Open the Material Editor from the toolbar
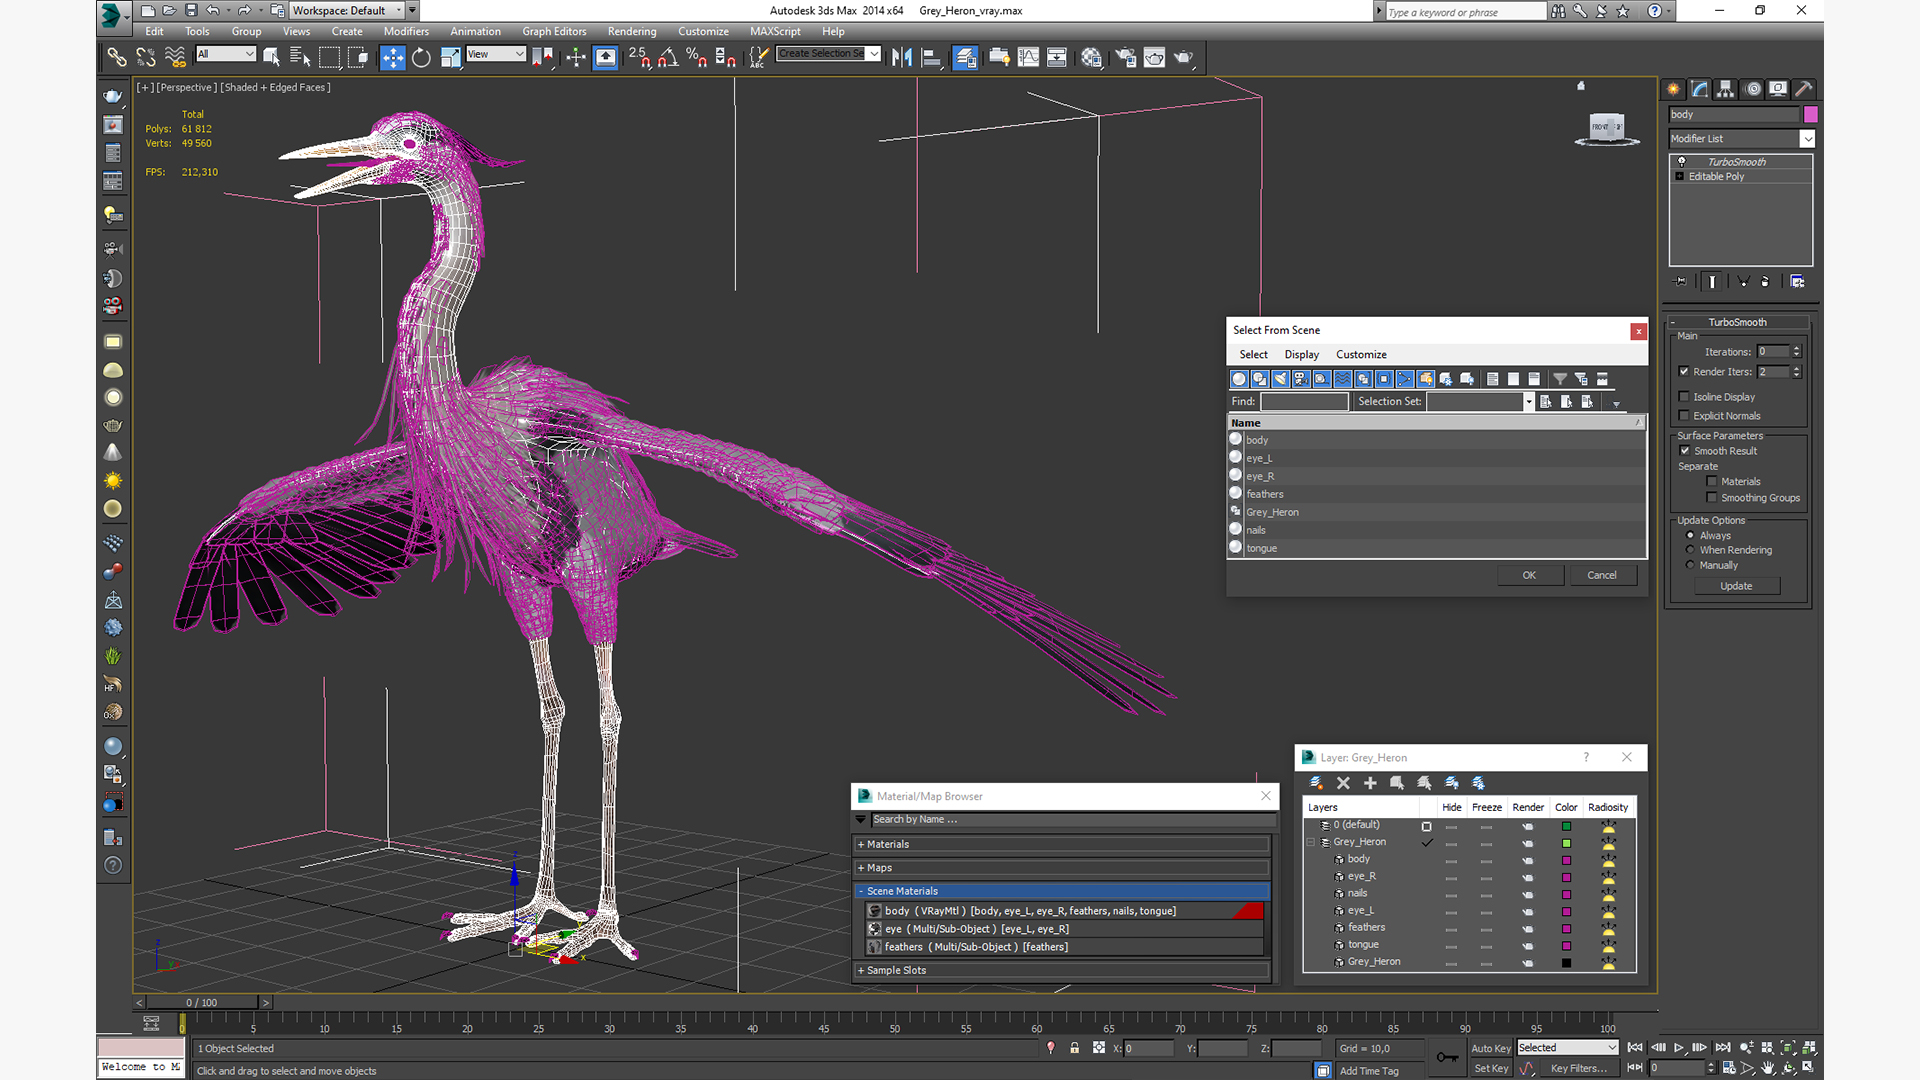The image size is (1920, 1080). click(1091, 58)
